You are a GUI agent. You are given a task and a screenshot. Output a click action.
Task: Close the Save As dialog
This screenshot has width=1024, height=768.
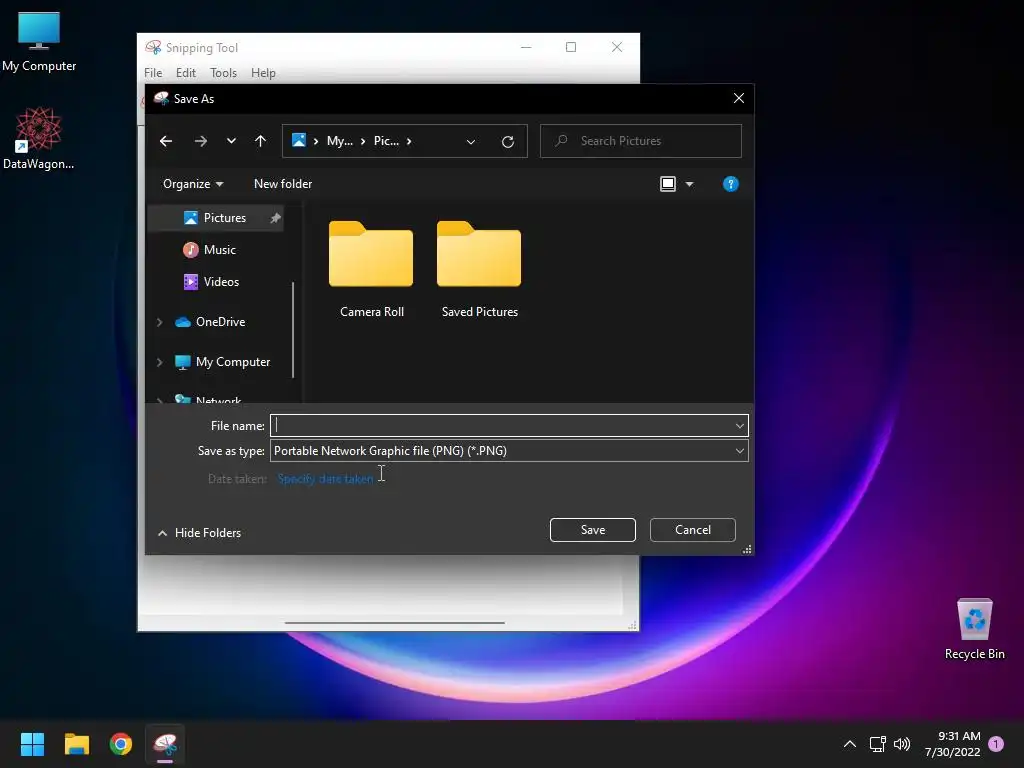739,98
